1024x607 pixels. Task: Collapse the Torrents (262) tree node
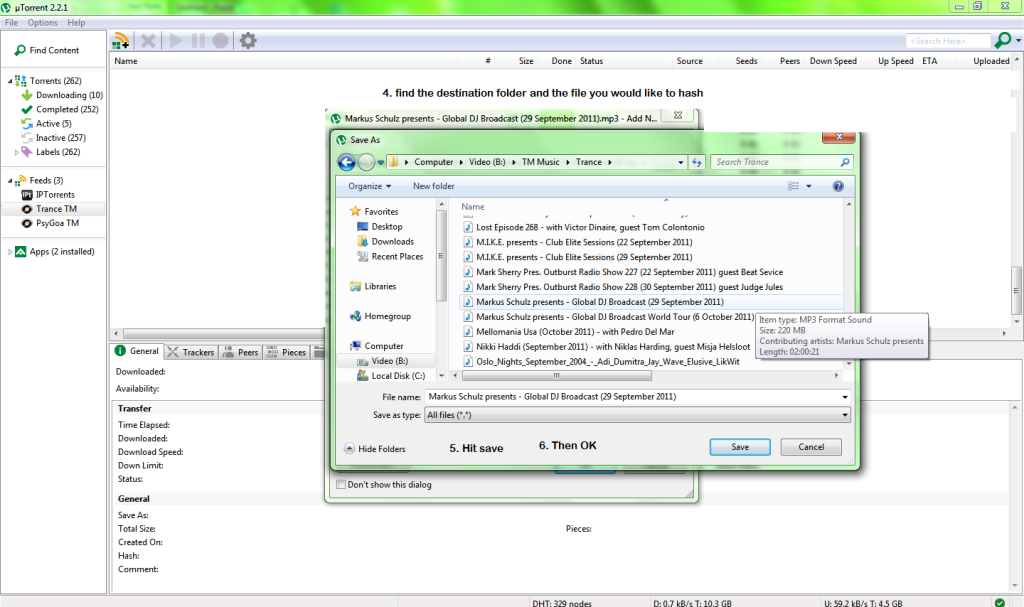(x=10, y=81)
